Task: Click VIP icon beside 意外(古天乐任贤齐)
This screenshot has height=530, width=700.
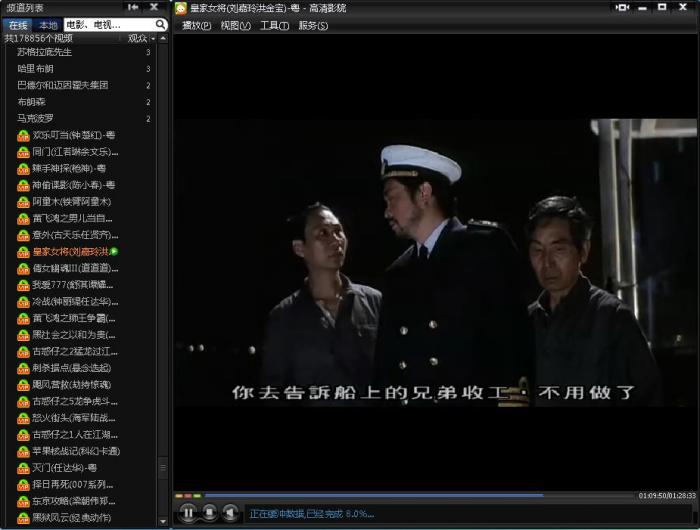Action: pyautogui.click(x=23, y=235)
